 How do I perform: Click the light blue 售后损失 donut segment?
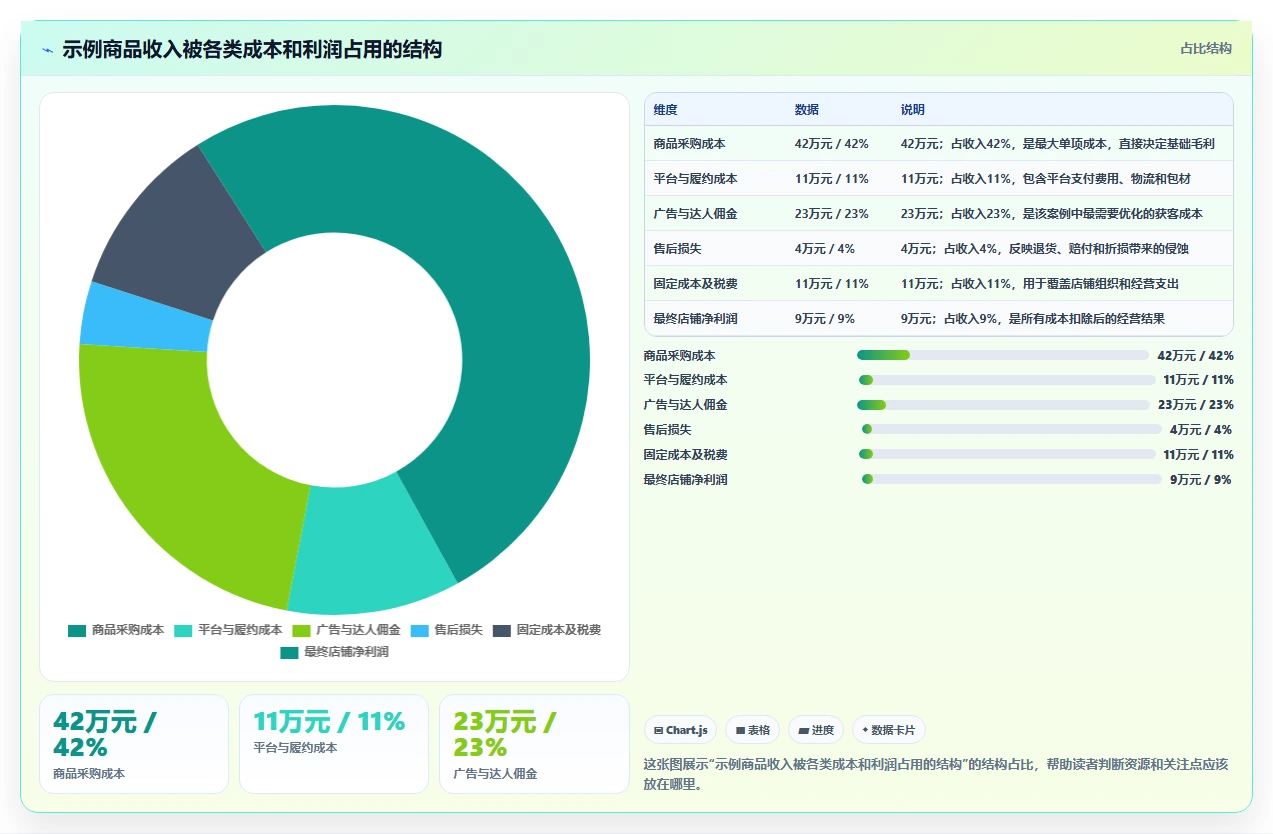tap(145, 316)
